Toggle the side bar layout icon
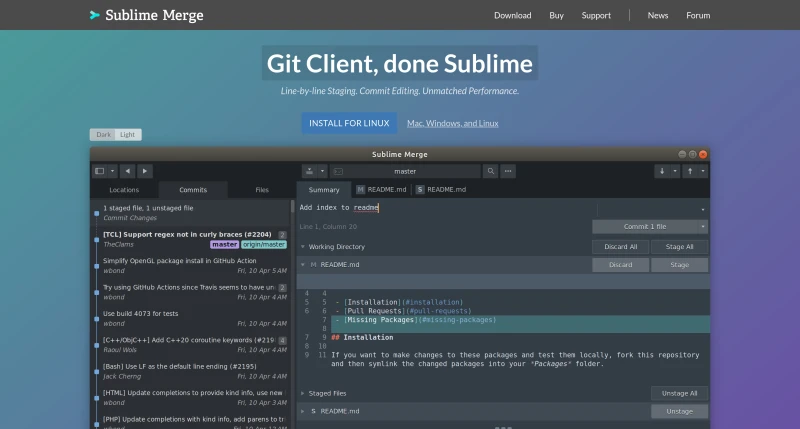The height and width of the screenshot is (429, 800). coord(100,171)
